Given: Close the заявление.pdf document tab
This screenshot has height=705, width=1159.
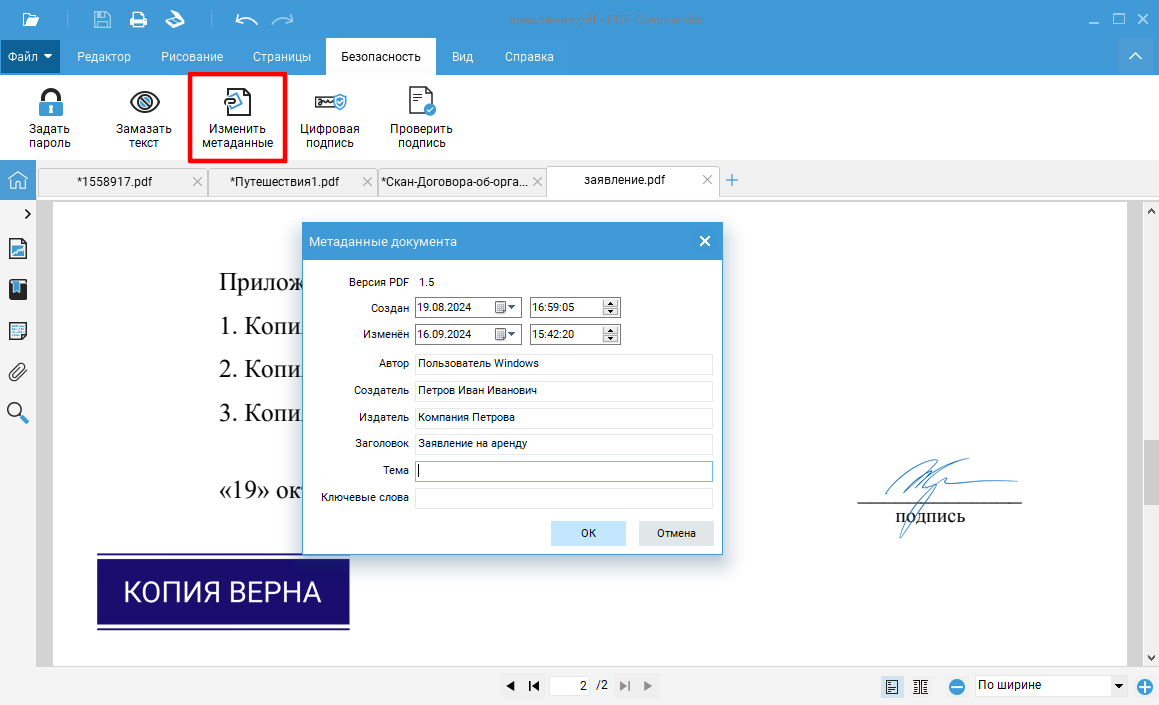Looking at the screenshot, I should pyautogui.click(x=707, y=180).
